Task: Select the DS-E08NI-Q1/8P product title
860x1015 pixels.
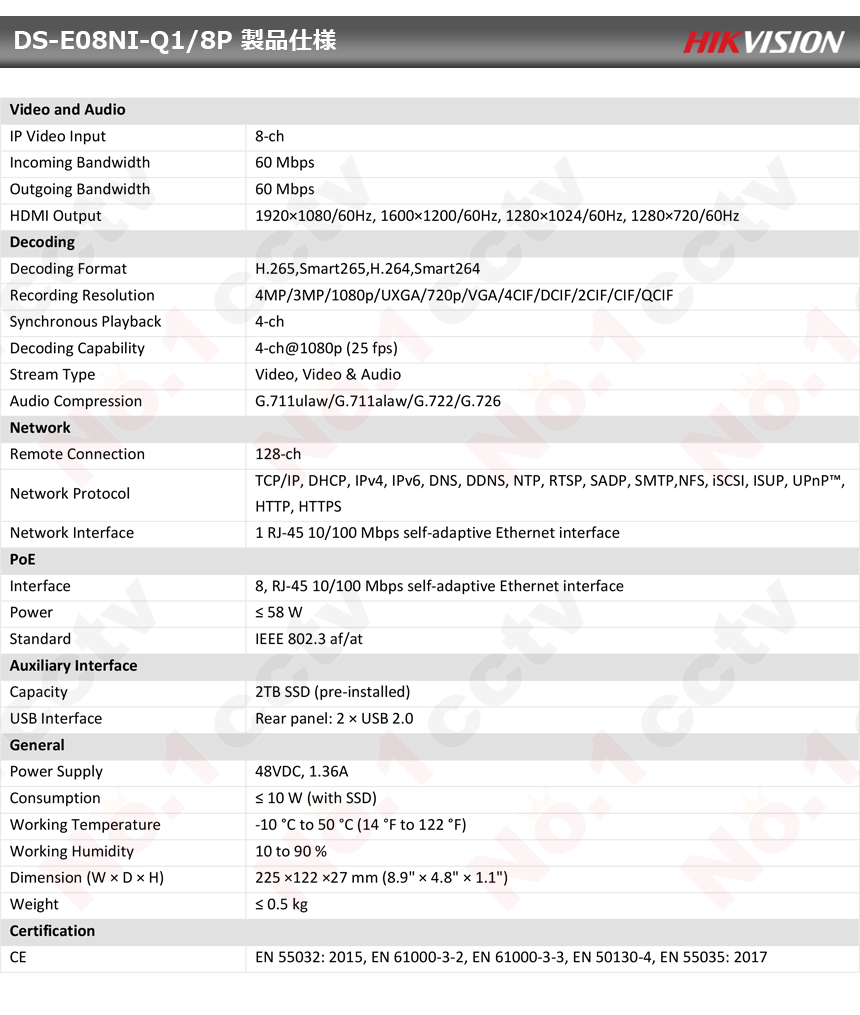Action: (x=175, y=40)
